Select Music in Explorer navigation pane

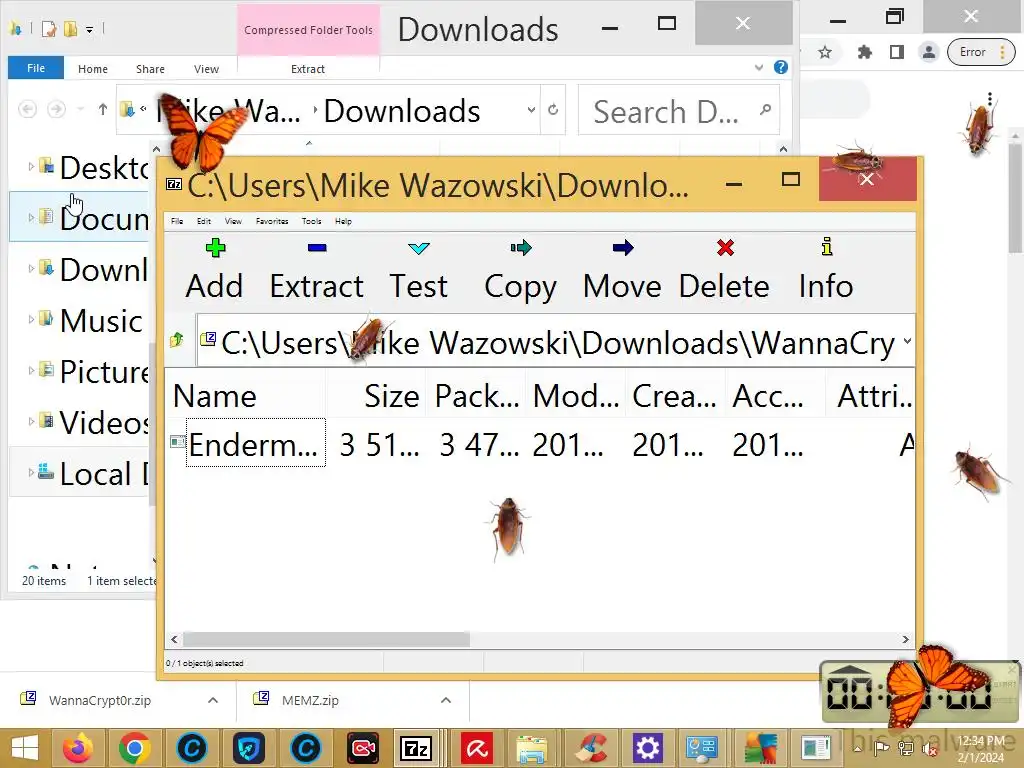[101, 321]
